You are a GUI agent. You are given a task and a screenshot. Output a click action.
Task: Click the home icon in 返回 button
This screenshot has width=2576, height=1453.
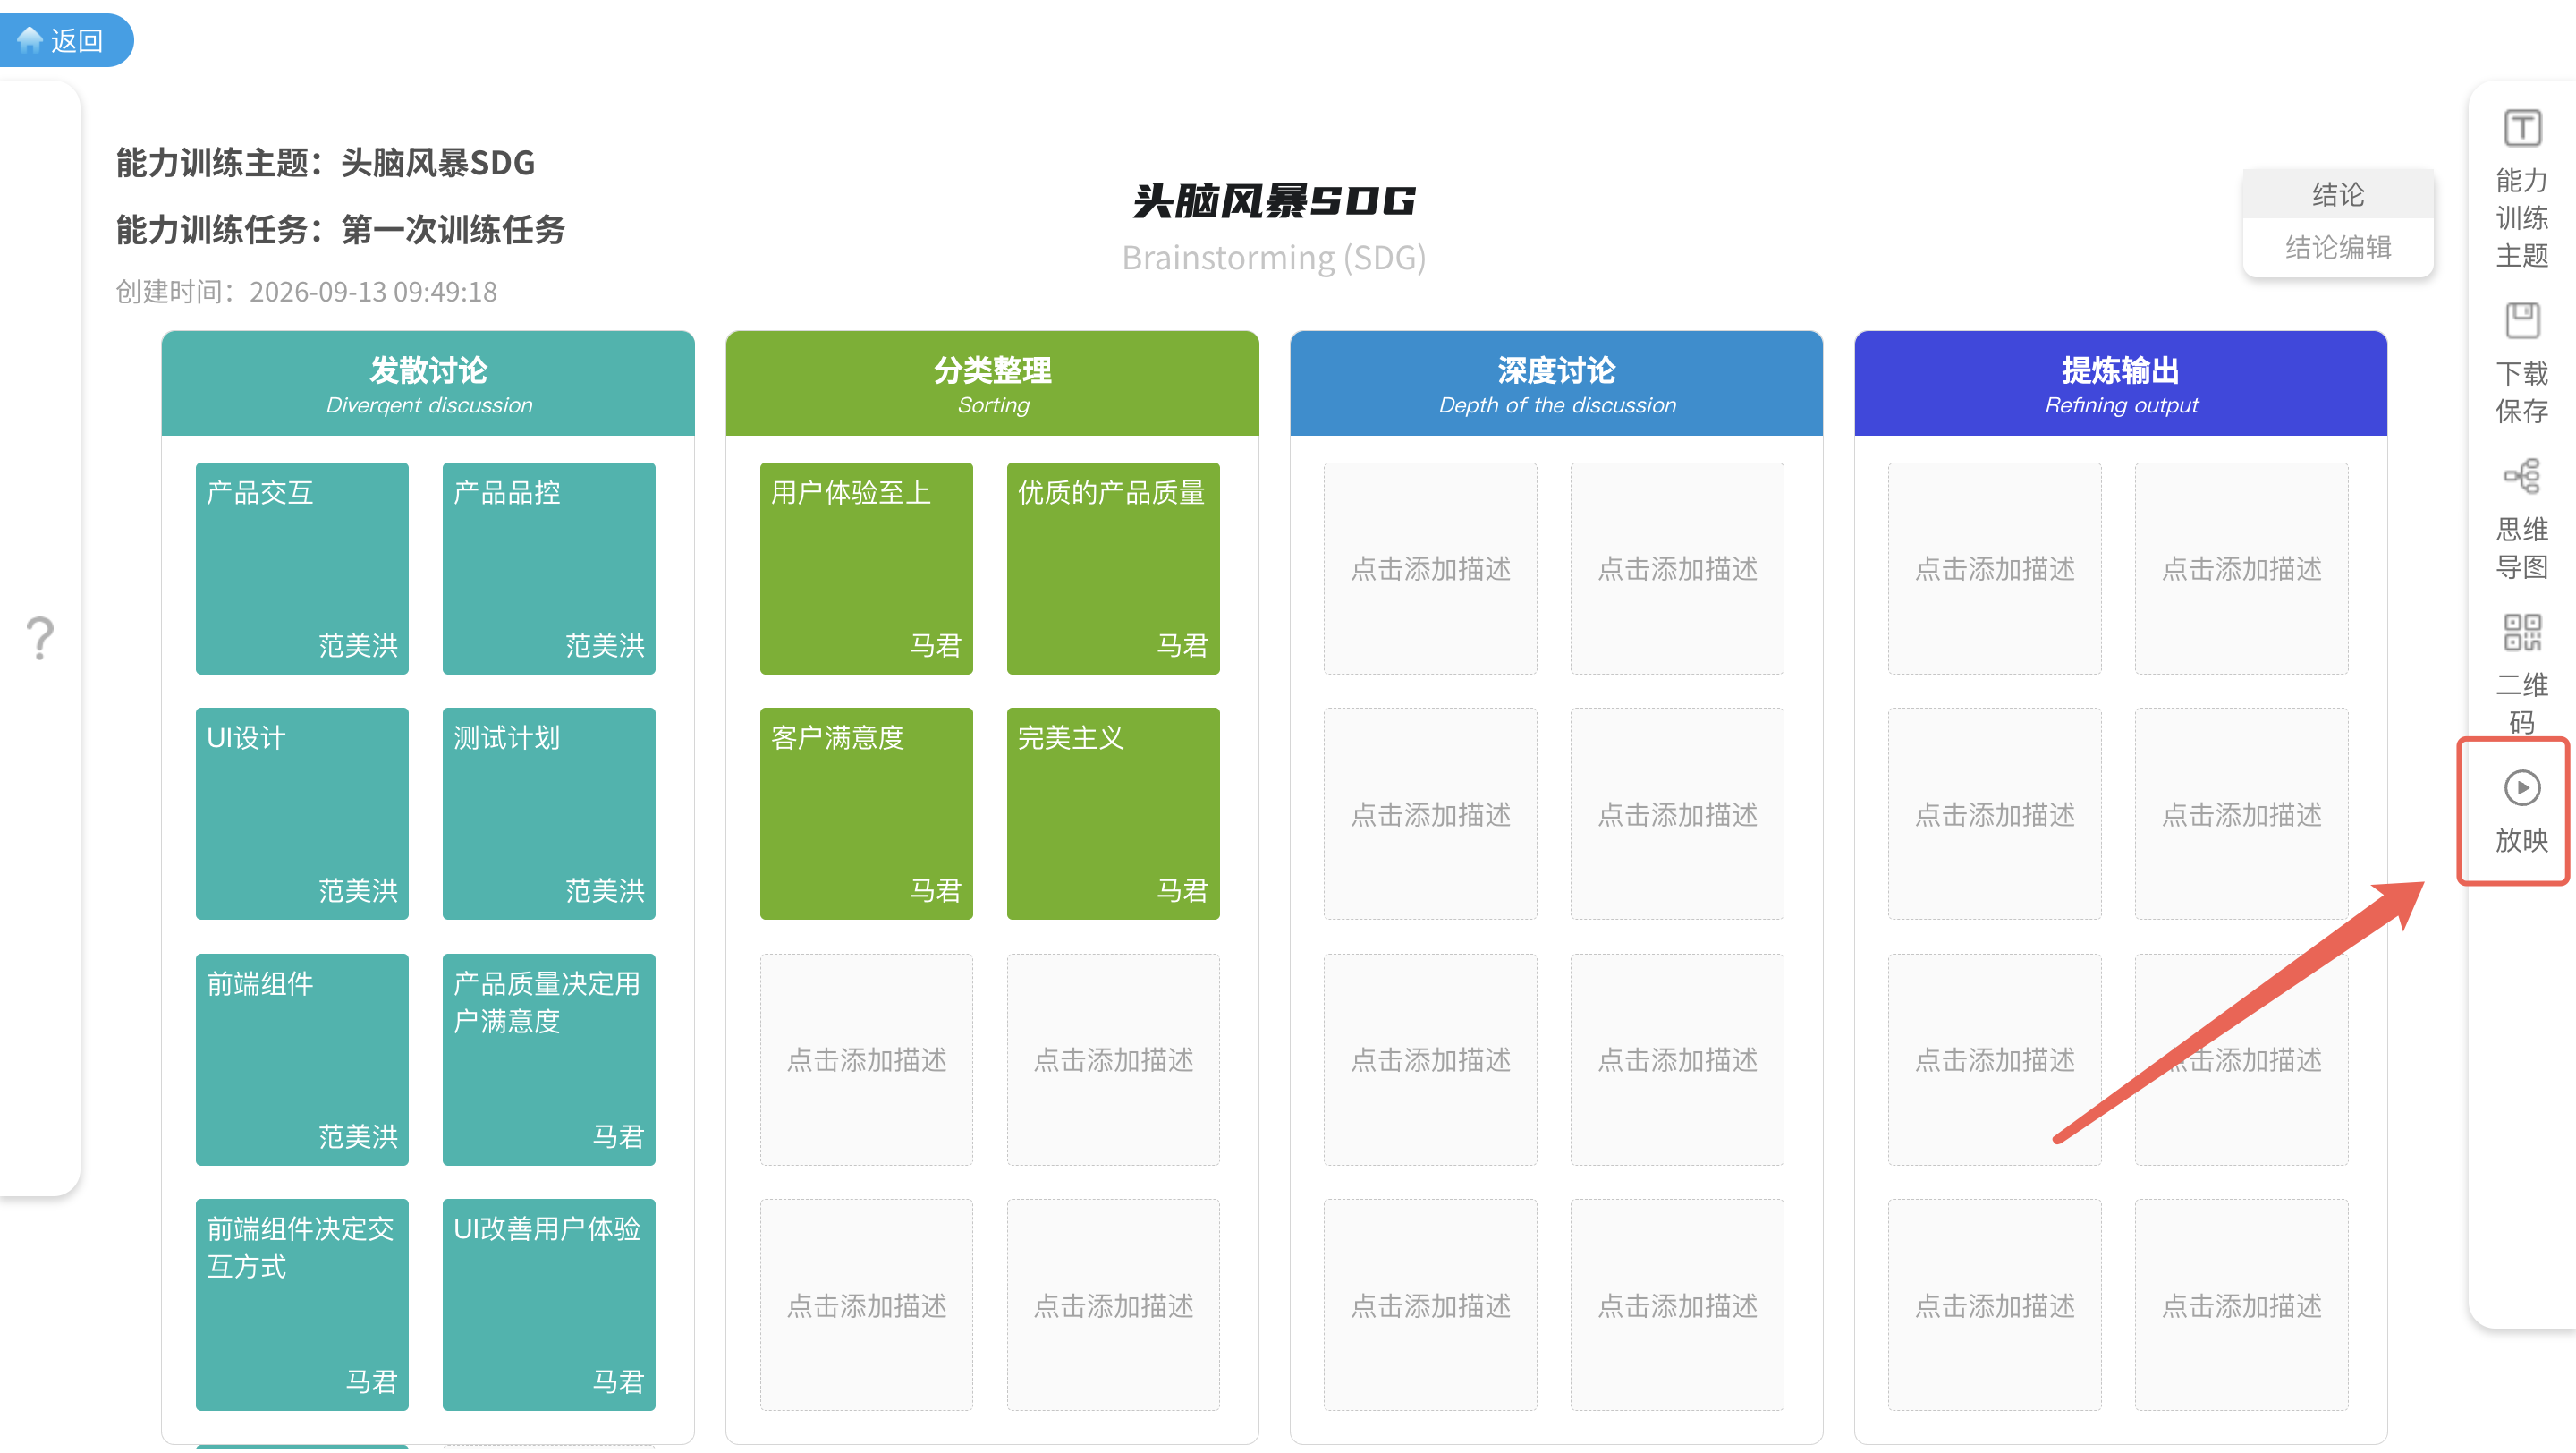pyautogui.click(x=30, y=40)
